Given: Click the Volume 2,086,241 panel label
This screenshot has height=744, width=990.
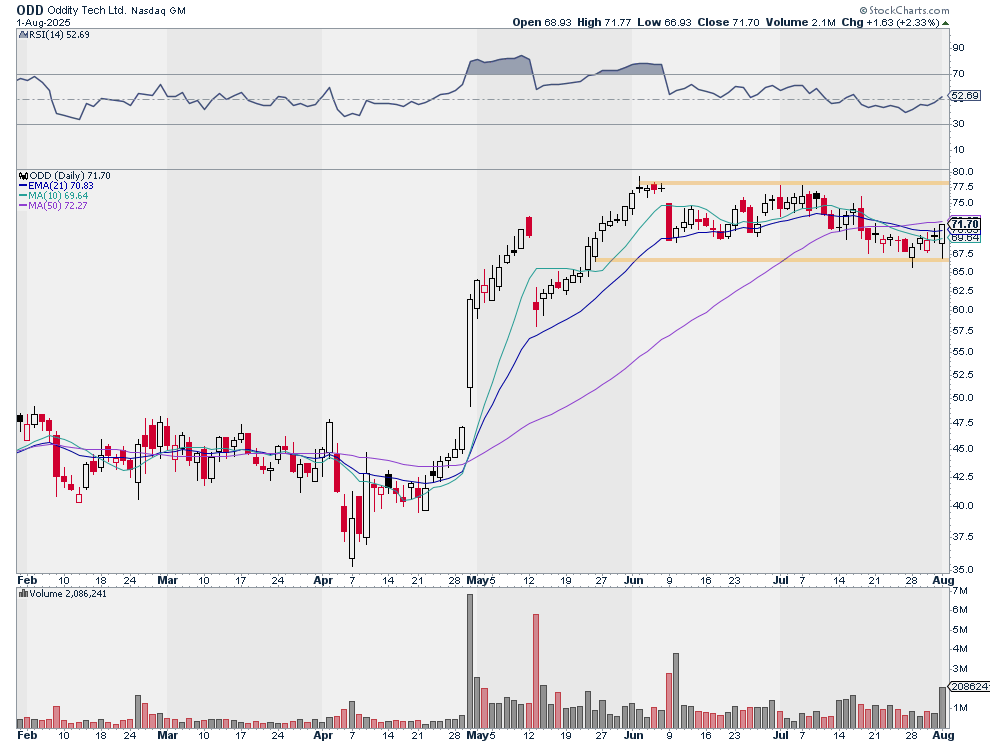Looking at the screenshot, I should [x=68, y=594].
